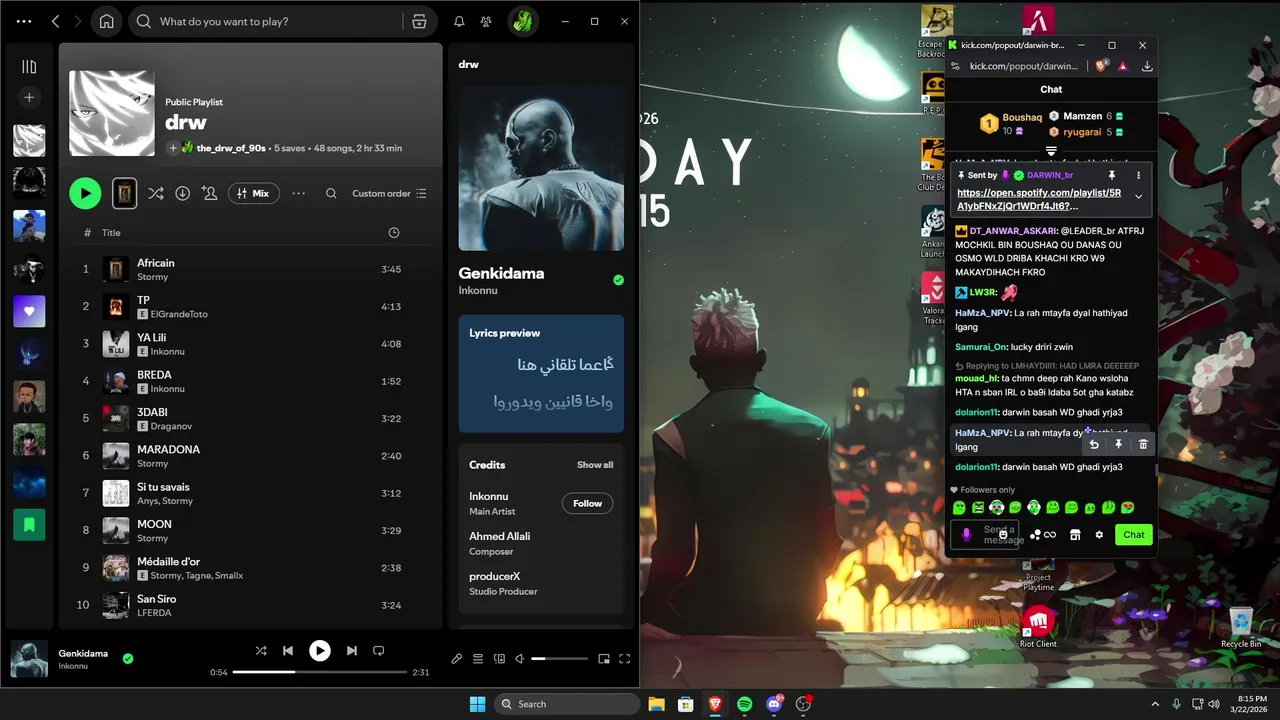Open Browse icon in Spotify search bar
1280x720 pixels.
pos(419,21)
